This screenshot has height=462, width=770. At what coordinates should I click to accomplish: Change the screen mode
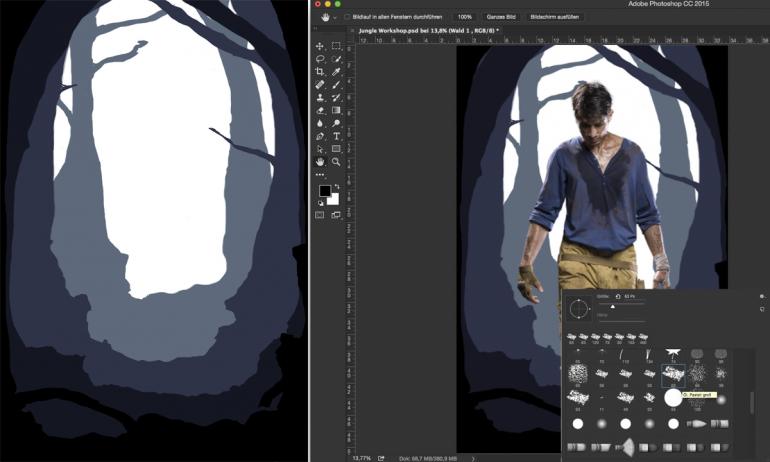click(336, 215)
